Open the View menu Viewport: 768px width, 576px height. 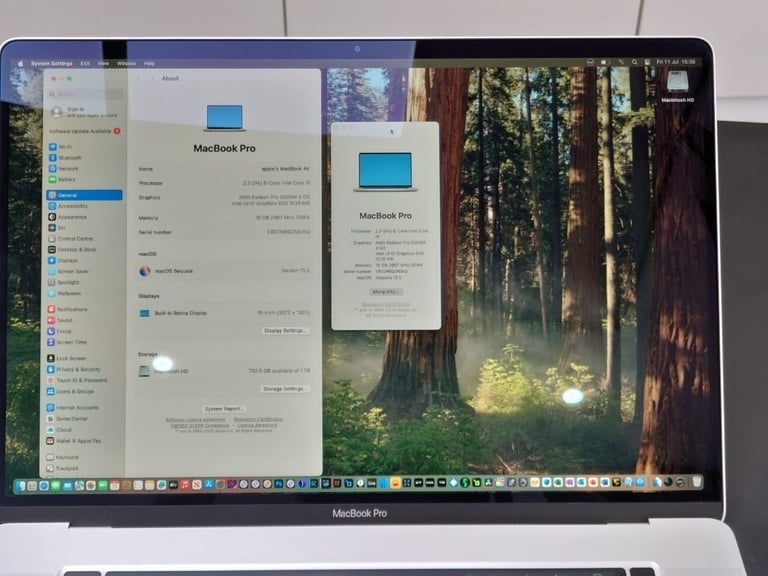(103, 64)
